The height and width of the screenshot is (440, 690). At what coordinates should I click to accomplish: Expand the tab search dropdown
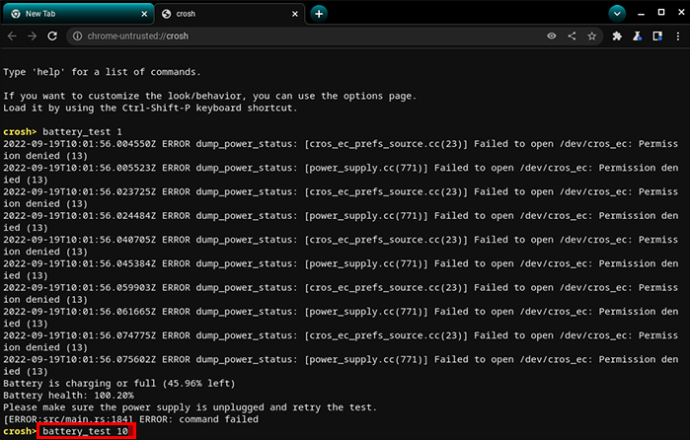[617, 14]
